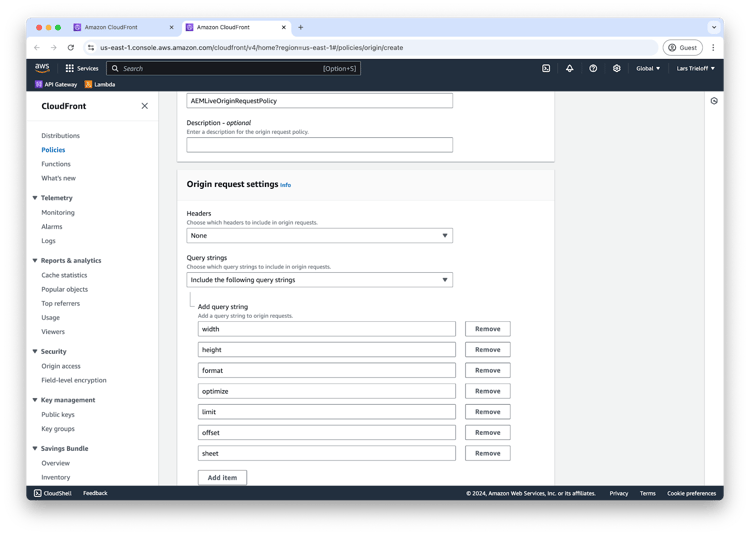
Task: Click the limit query string field
Action: (x=327, y=412)
